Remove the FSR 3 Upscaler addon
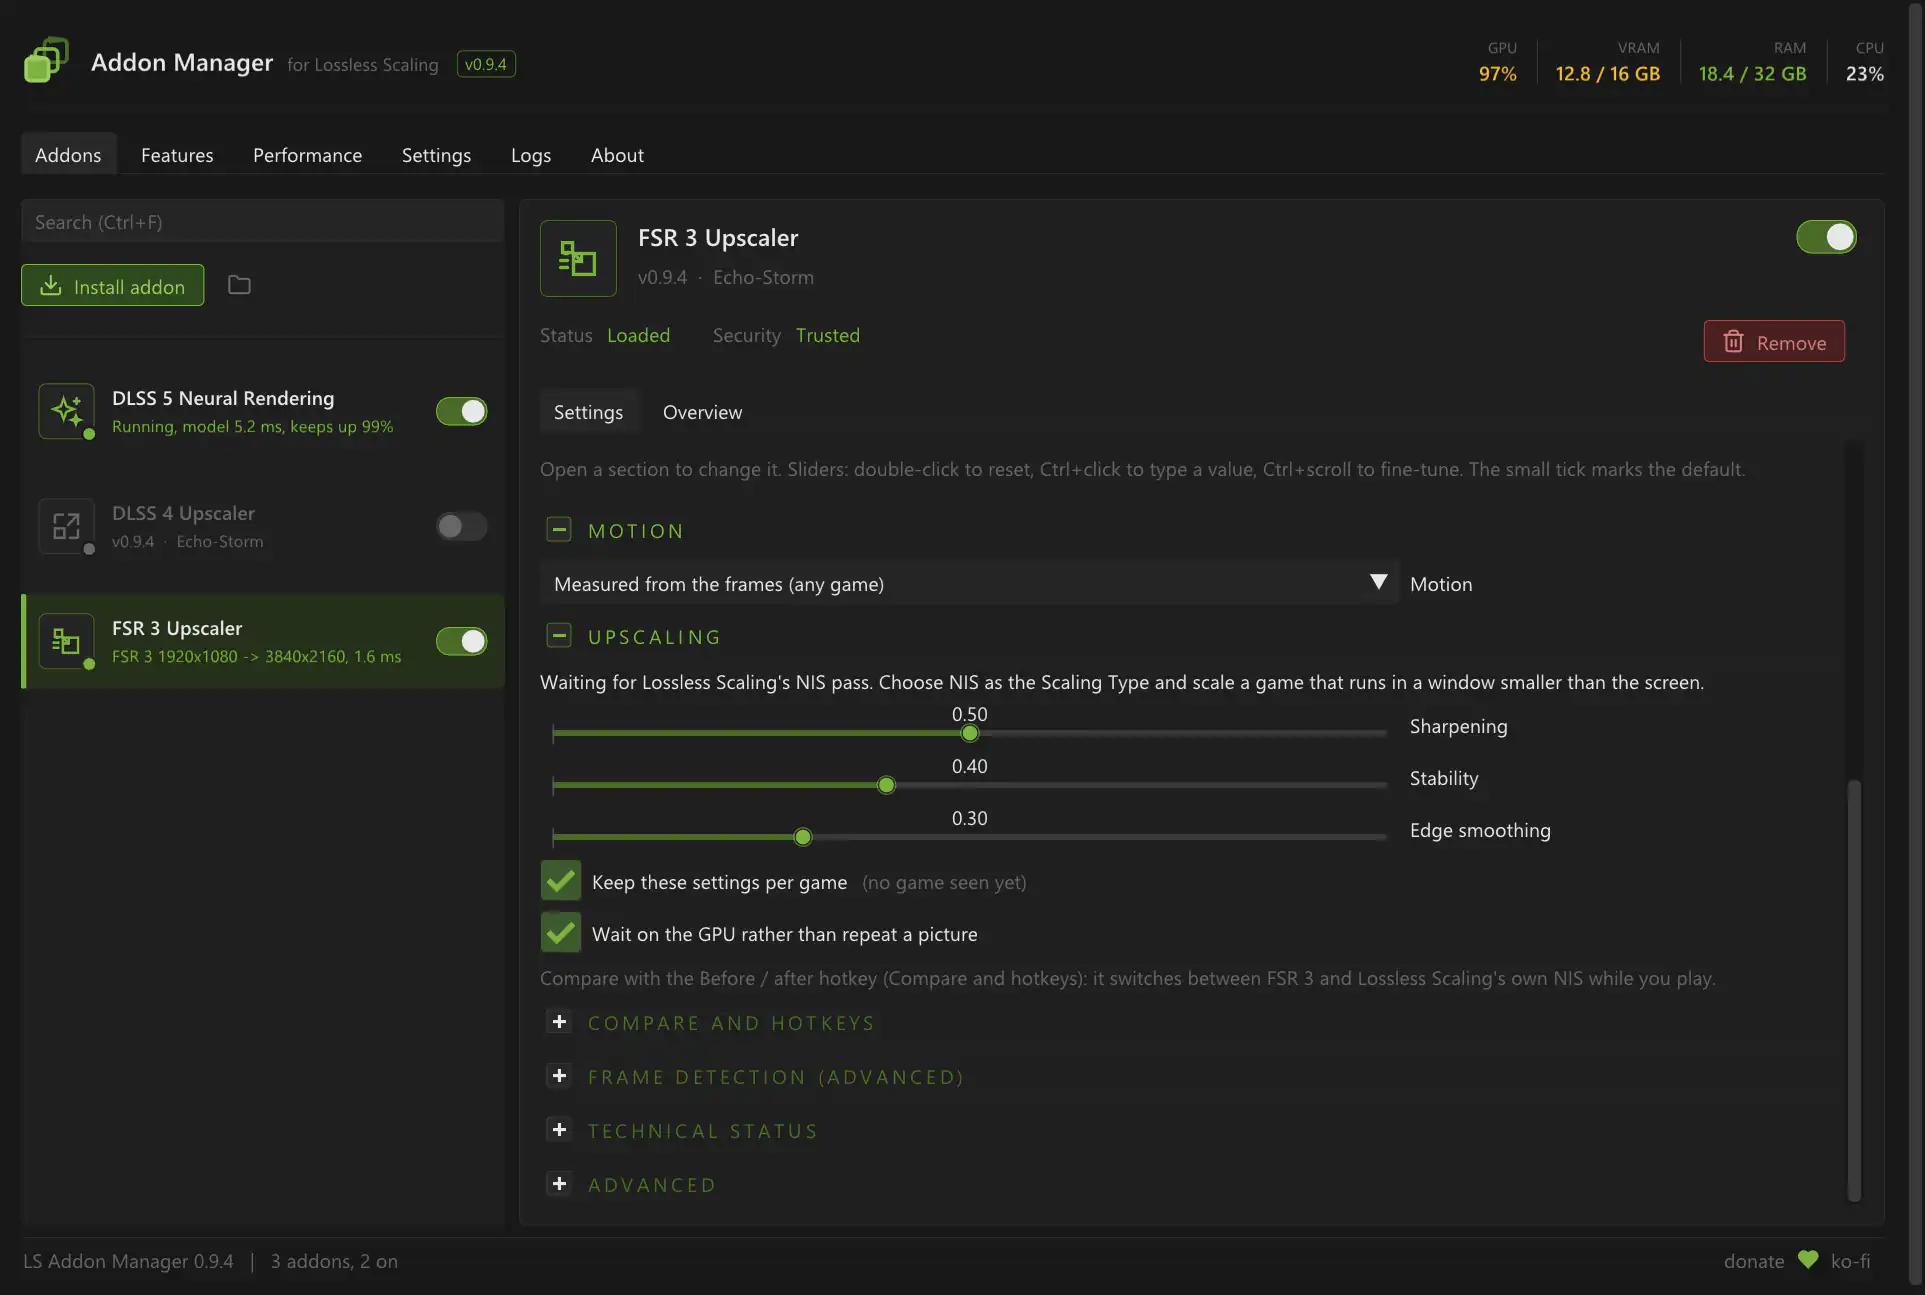The height and width of the screenshot is (1295, 1925). (1774, 342)
